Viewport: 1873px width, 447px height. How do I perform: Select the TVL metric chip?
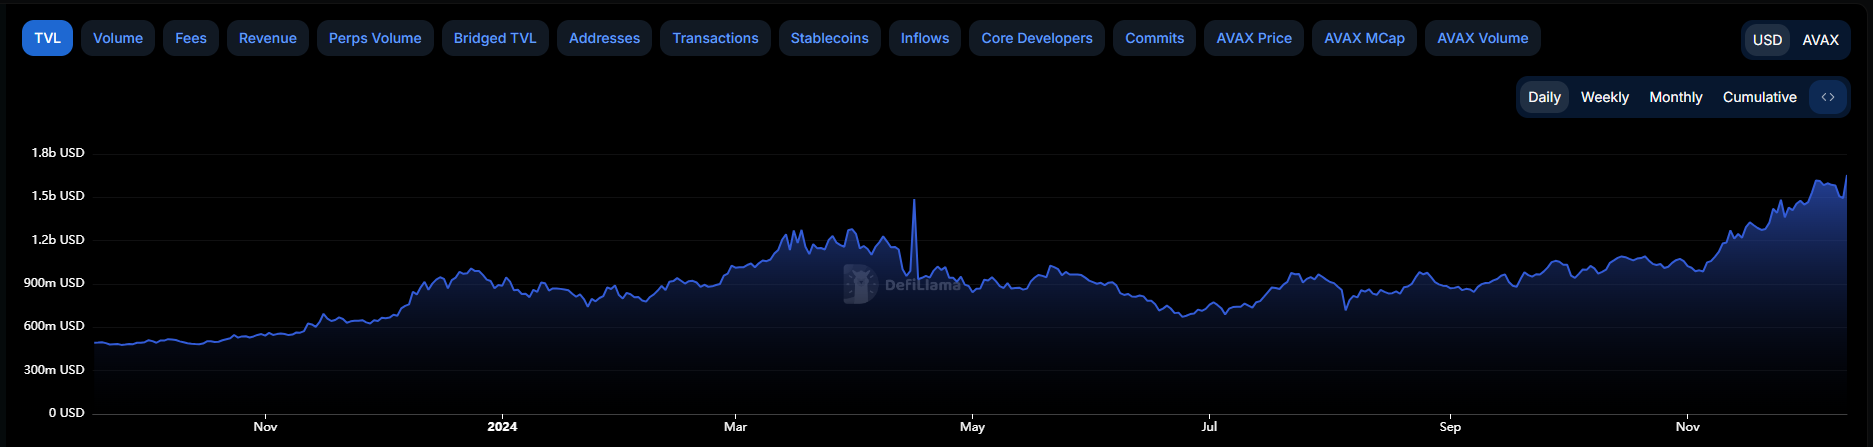47,38
